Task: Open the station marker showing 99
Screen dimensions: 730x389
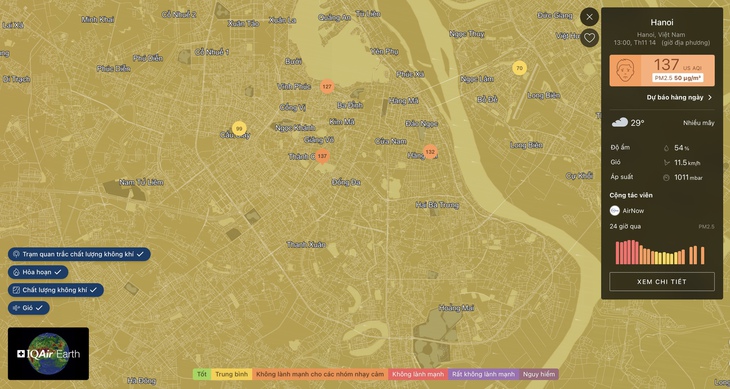Action: (239, 128)
